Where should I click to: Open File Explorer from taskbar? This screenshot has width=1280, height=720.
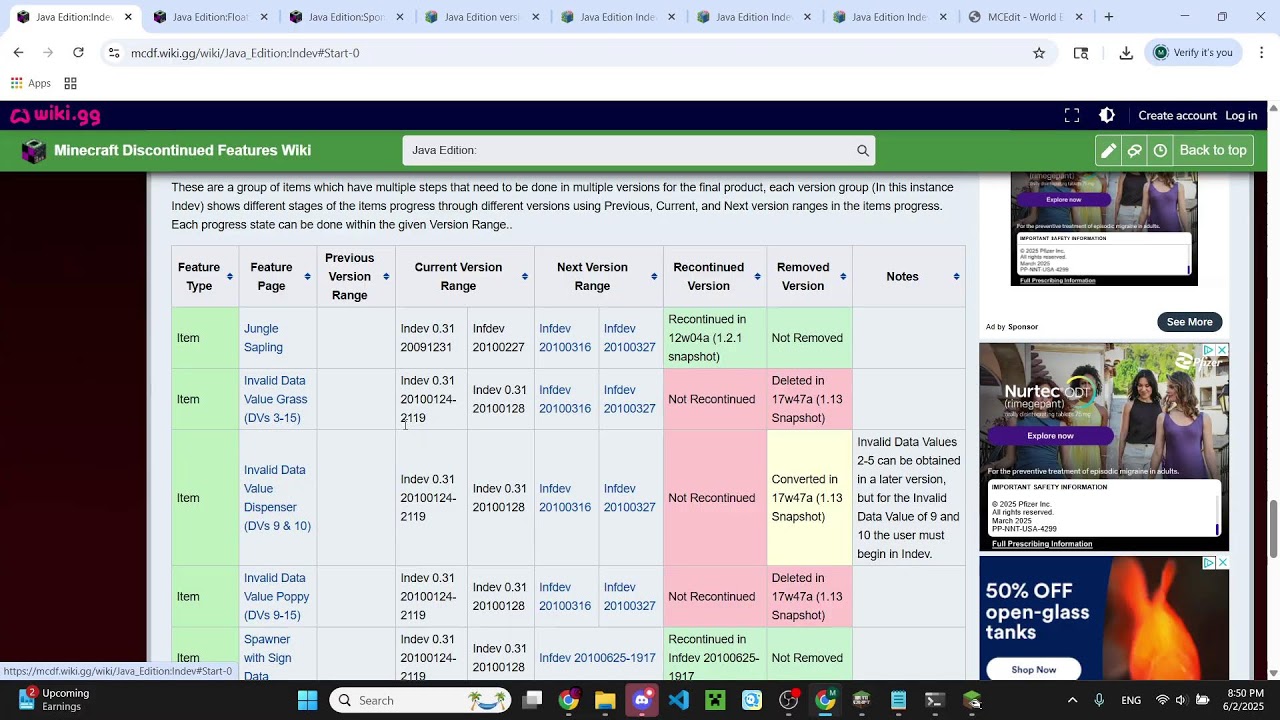[x=605, y=700]
